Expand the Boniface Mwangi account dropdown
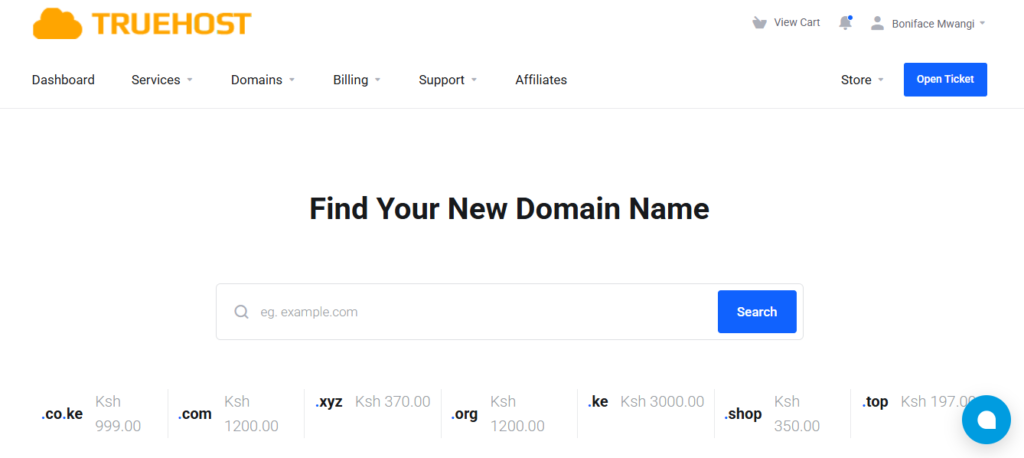Image resolution: width=1024 pixels, height=458 pixels. [938, 23]
